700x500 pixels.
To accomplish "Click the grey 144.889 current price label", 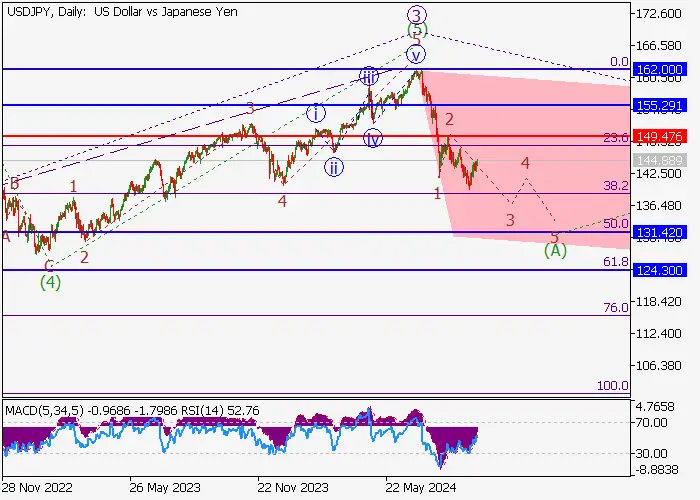I will pyautogui.click(x=659, y=161).
